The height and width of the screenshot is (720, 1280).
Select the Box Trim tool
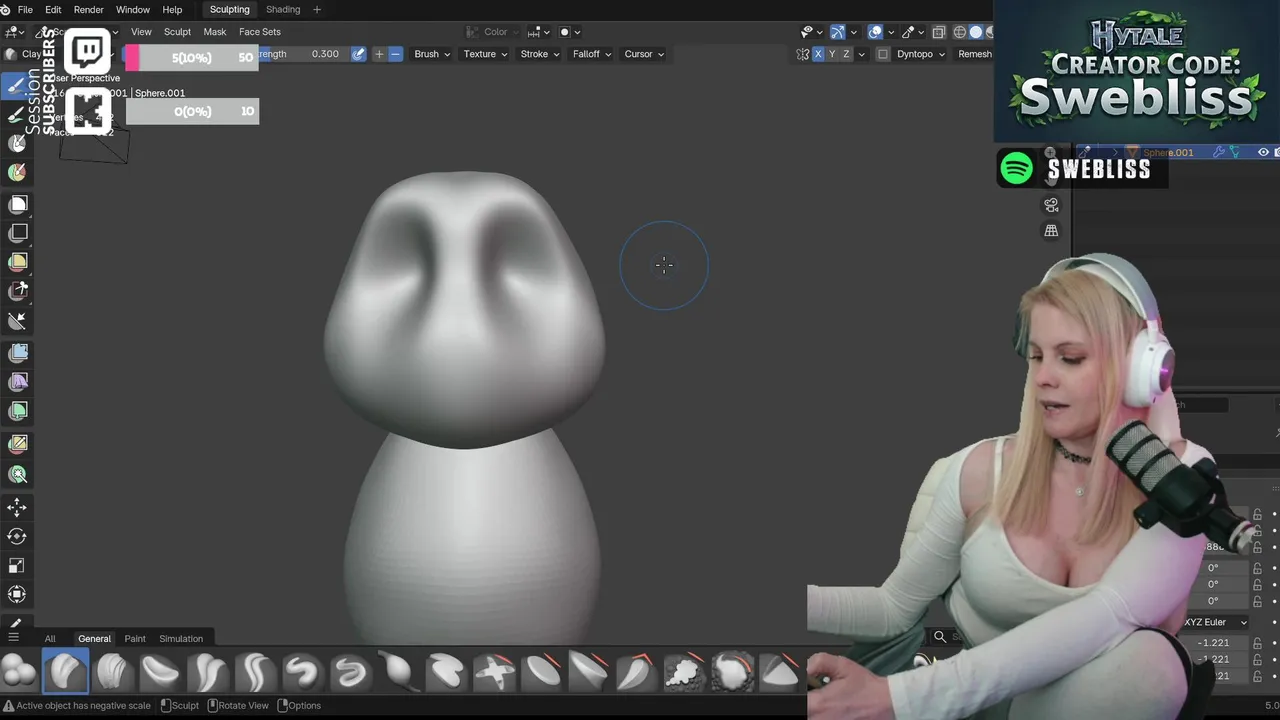[17, 291]
